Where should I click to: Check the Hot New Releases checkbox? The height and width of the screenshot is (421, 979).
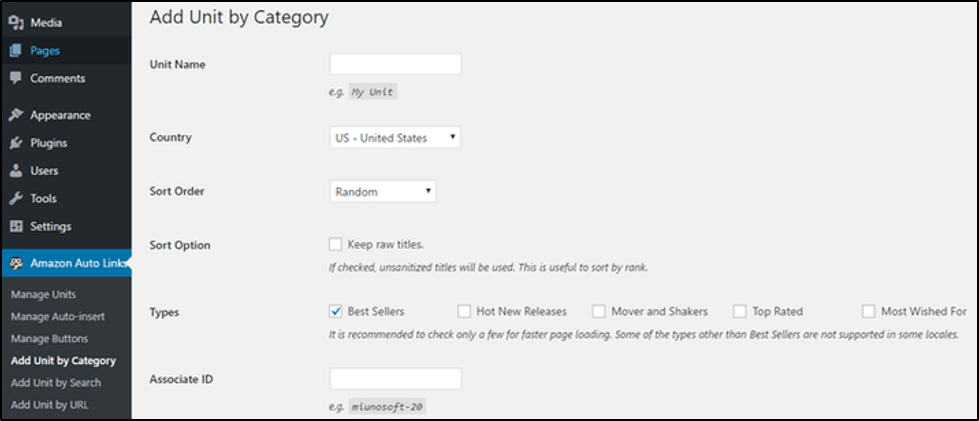click(464, 310)
